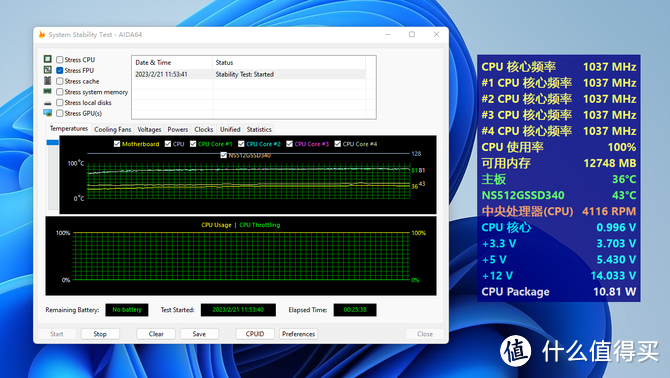Click the disk icon beside Stress local disks
Viewport: 670px width, 378px height.
(x=47, y=103)
